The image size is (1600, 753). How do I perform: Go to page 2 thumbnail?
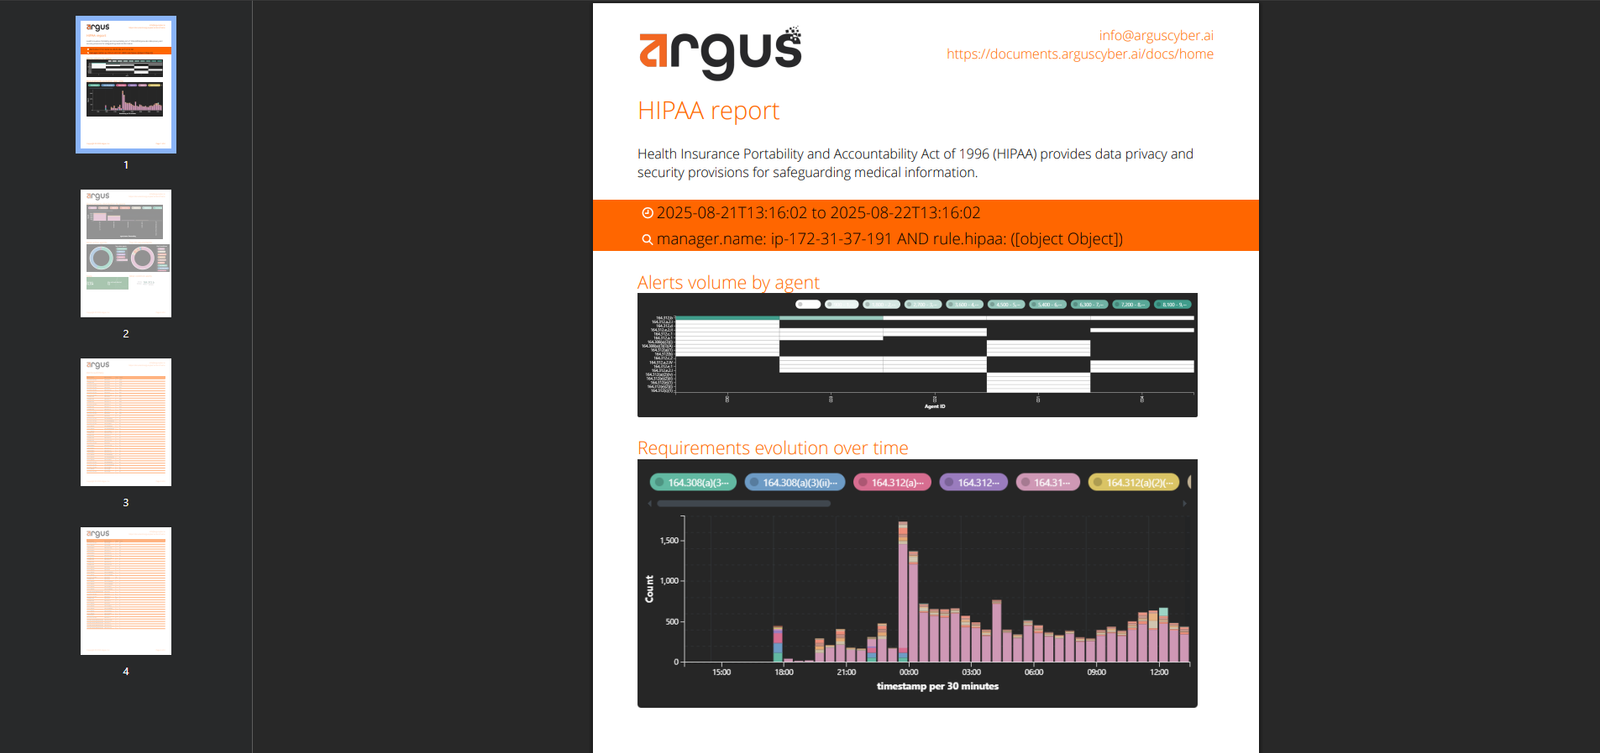126,253
